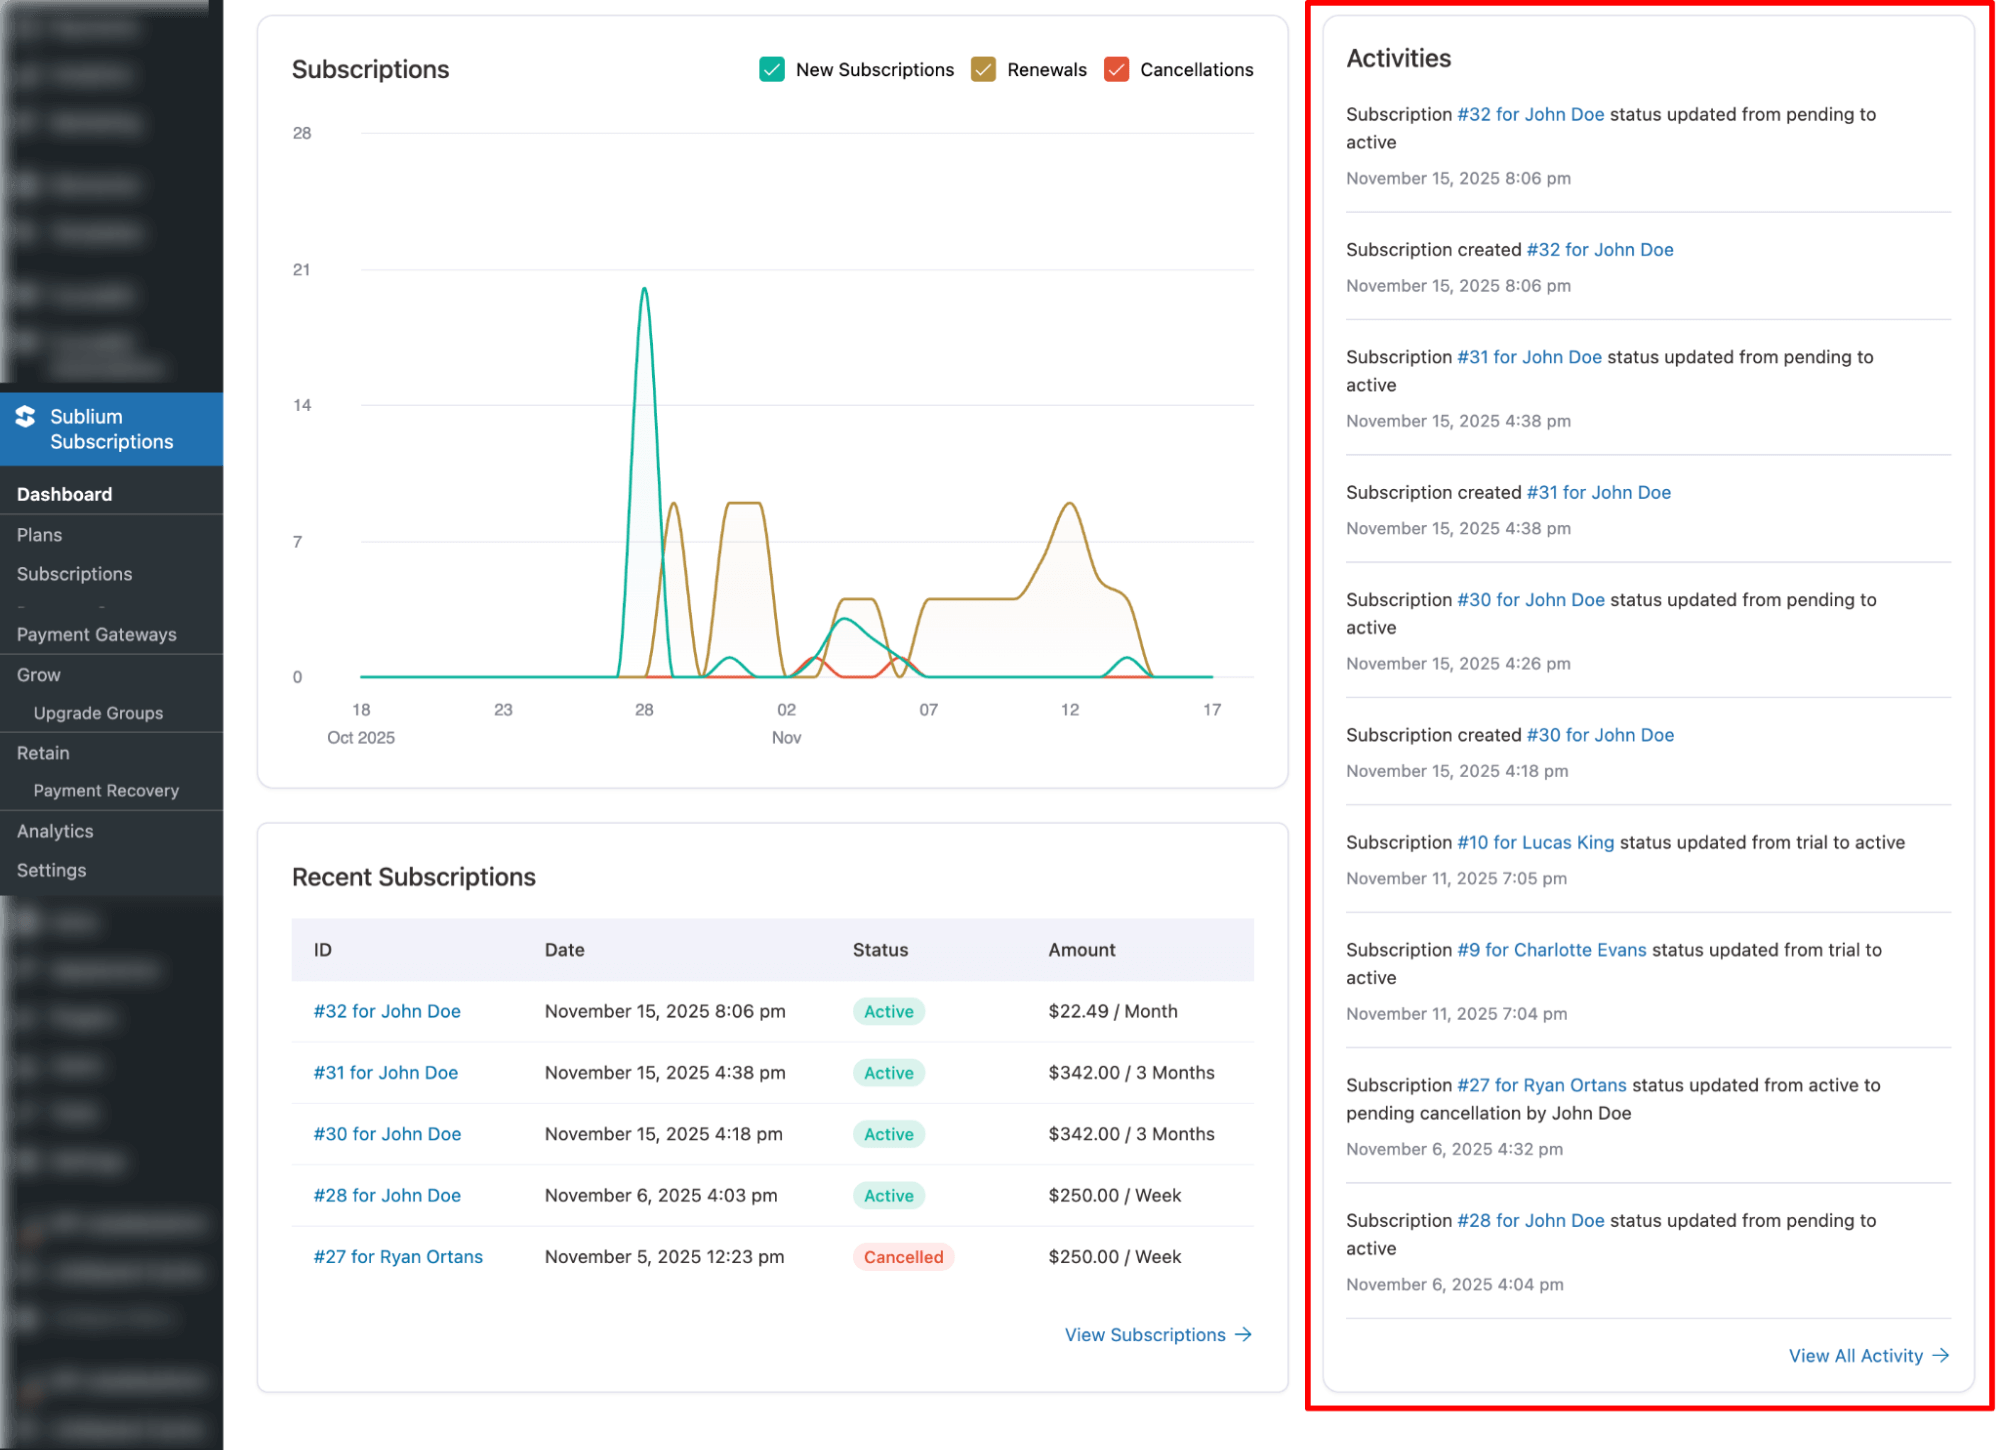Open Payment Recovery under Retain
The width and height of the screenshot is (1999, 1451).
point(106,790)
